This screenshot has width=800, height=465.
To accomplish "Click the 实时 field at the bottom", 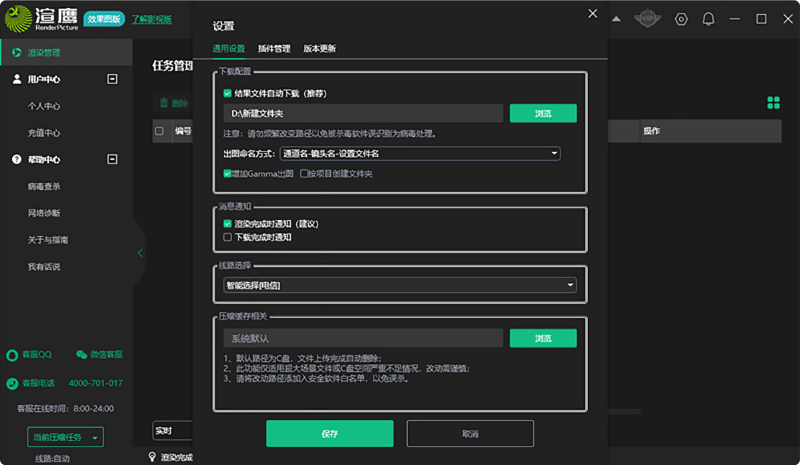I will coord(172,431).
